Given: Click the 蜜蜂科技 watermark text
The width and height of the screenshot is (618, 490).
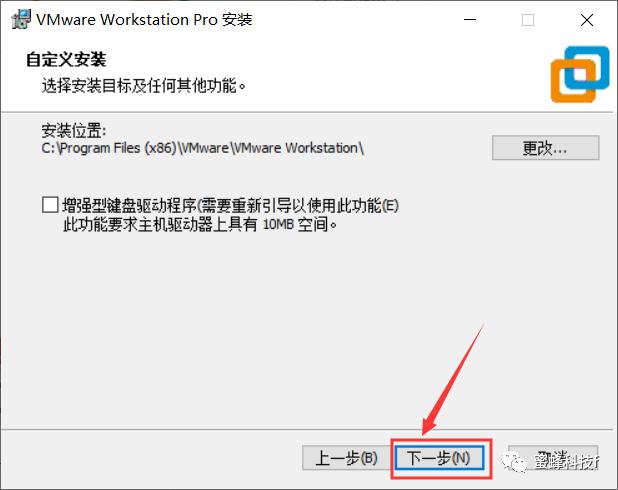Looking at the screenshot, I should click(566, 461).
